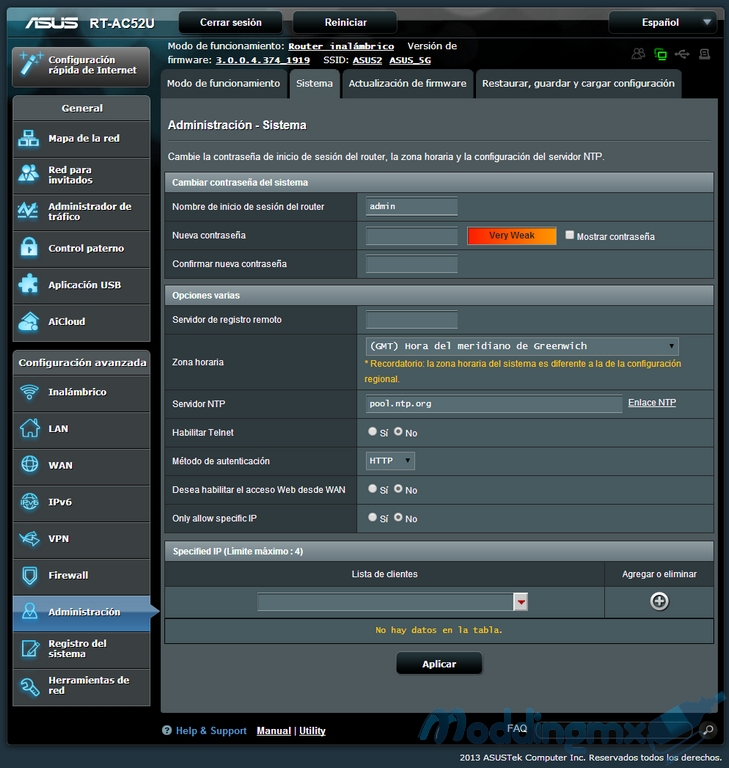Viewport: 729px width, 768px height.
Task: Click the Servidor NTP input field
Action: [494, 404]
